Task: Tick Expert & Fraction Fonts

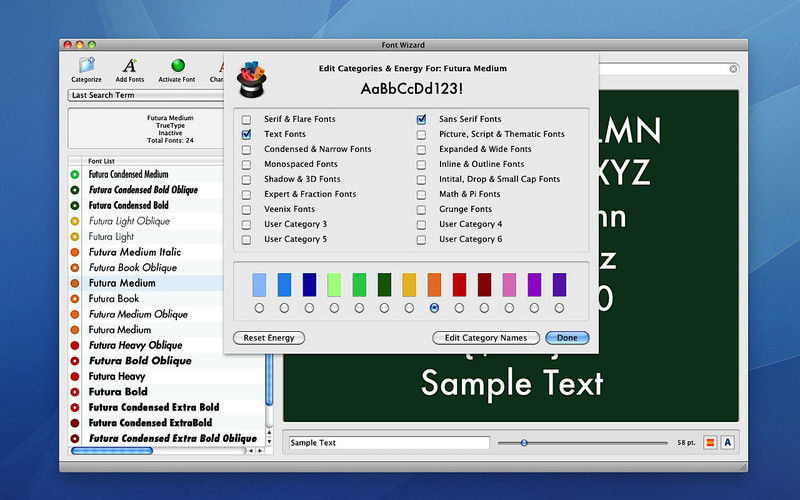Action: click(x=246, y=194)
